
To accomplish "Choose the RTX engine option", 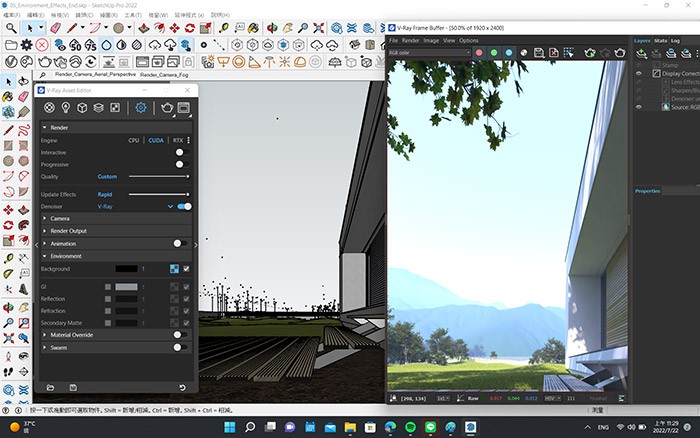I will pos(177,141).
